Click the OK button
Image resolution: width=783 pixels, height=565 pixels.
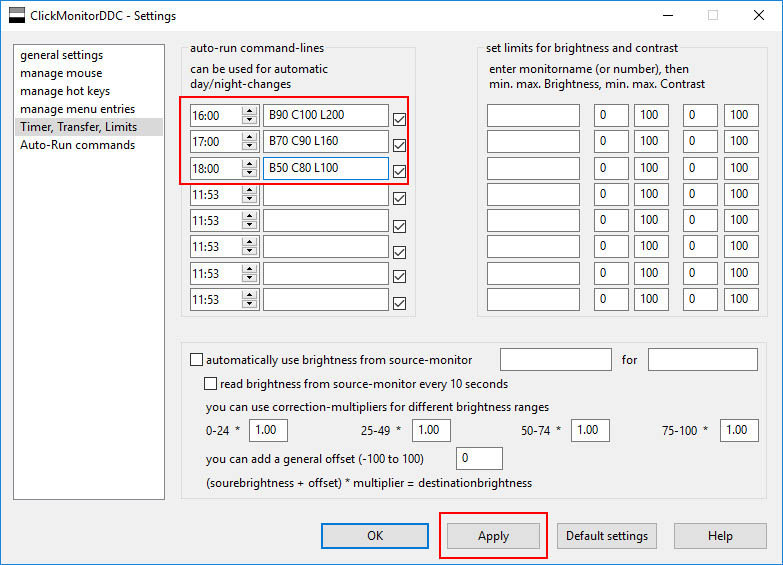coord(375,536)
